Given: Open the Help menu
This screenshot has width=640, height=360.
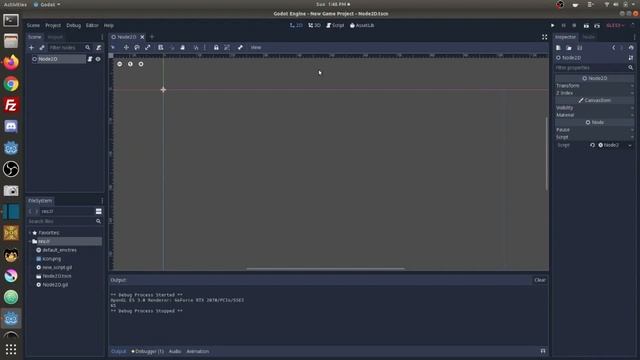Looking at the screenshot, I should 109,25.
